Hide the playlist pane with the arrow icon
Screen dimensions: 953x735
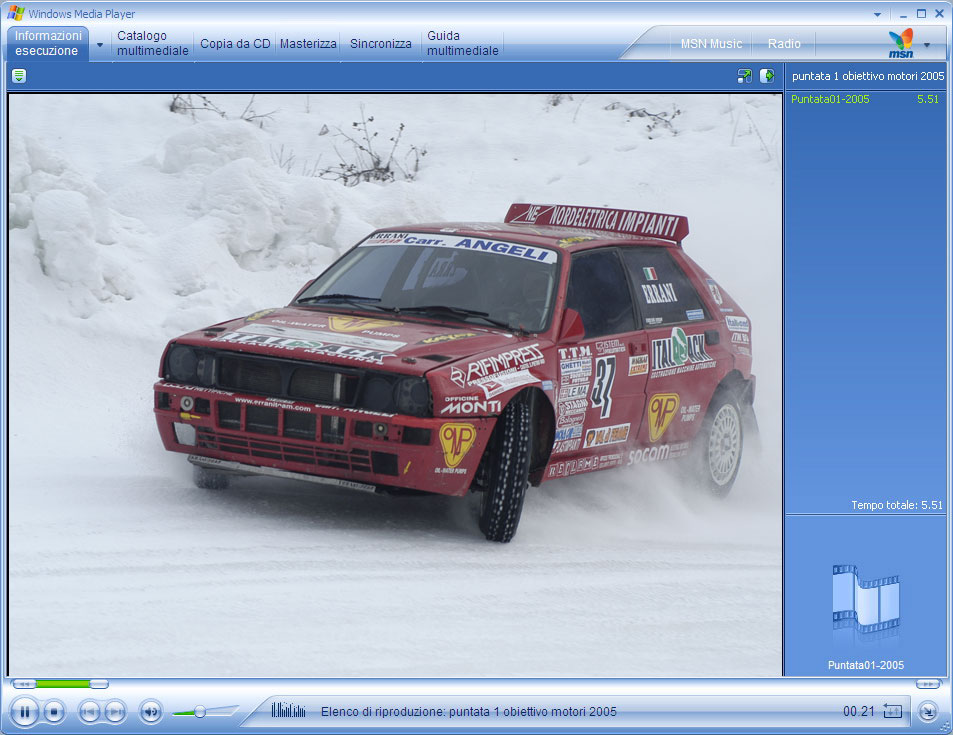[767, 76]
